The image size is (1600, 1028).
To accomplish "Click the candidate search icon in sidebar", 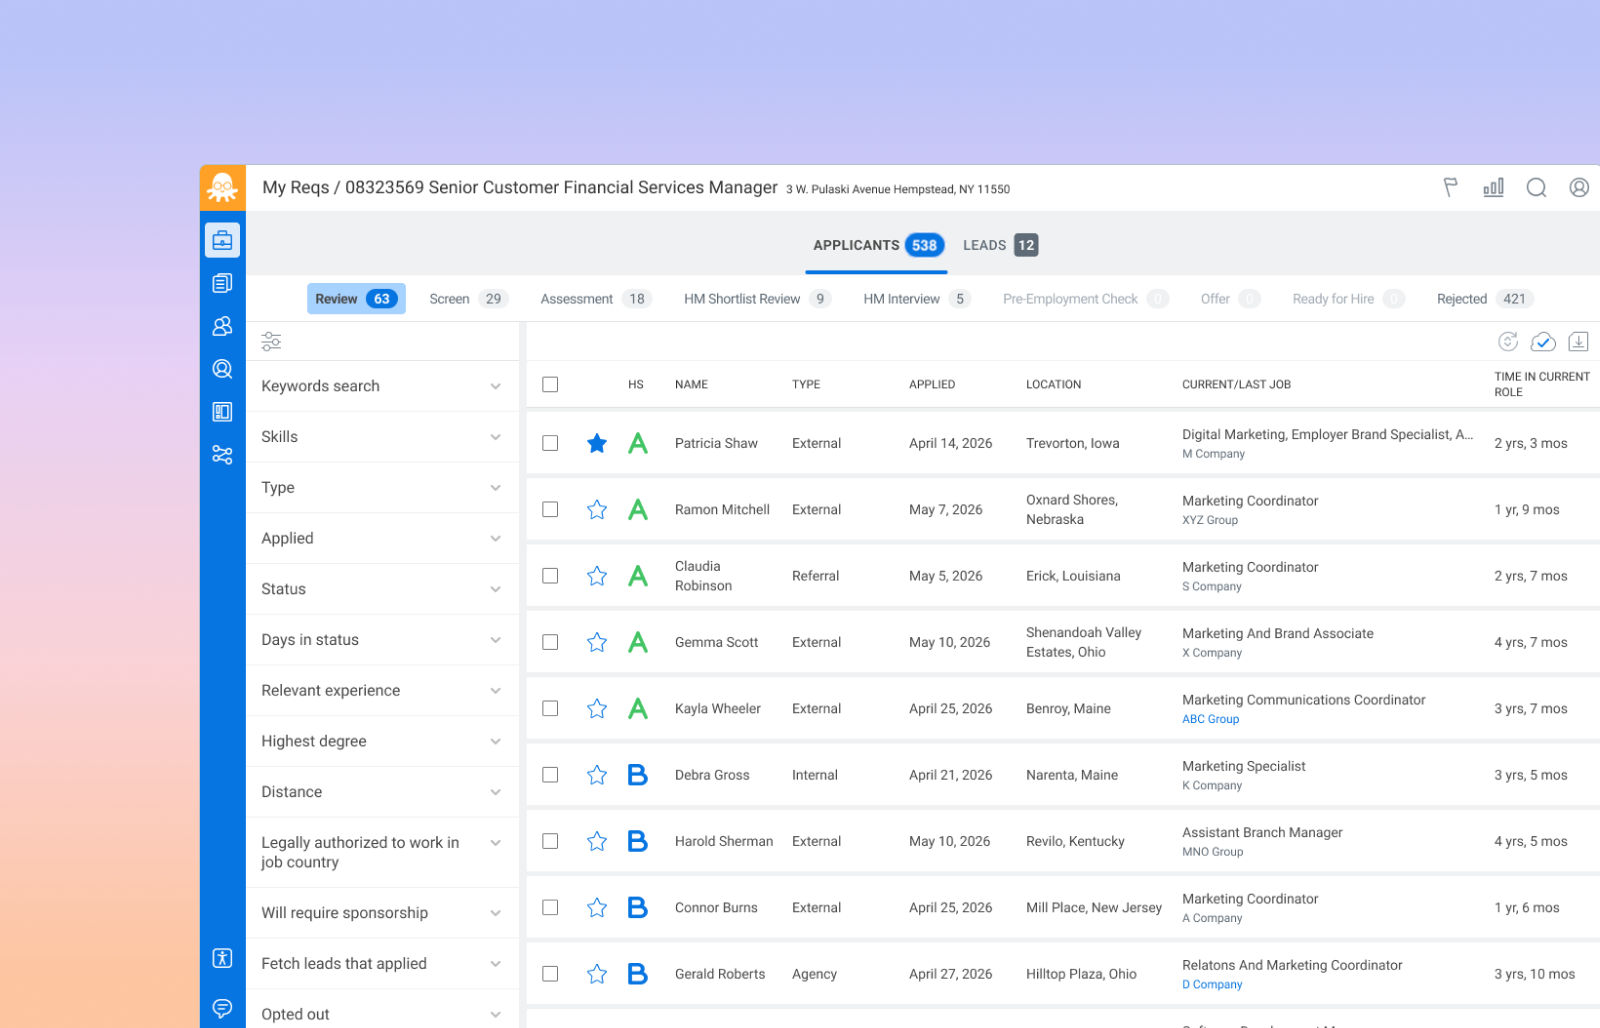I will (x=222, y=369).
